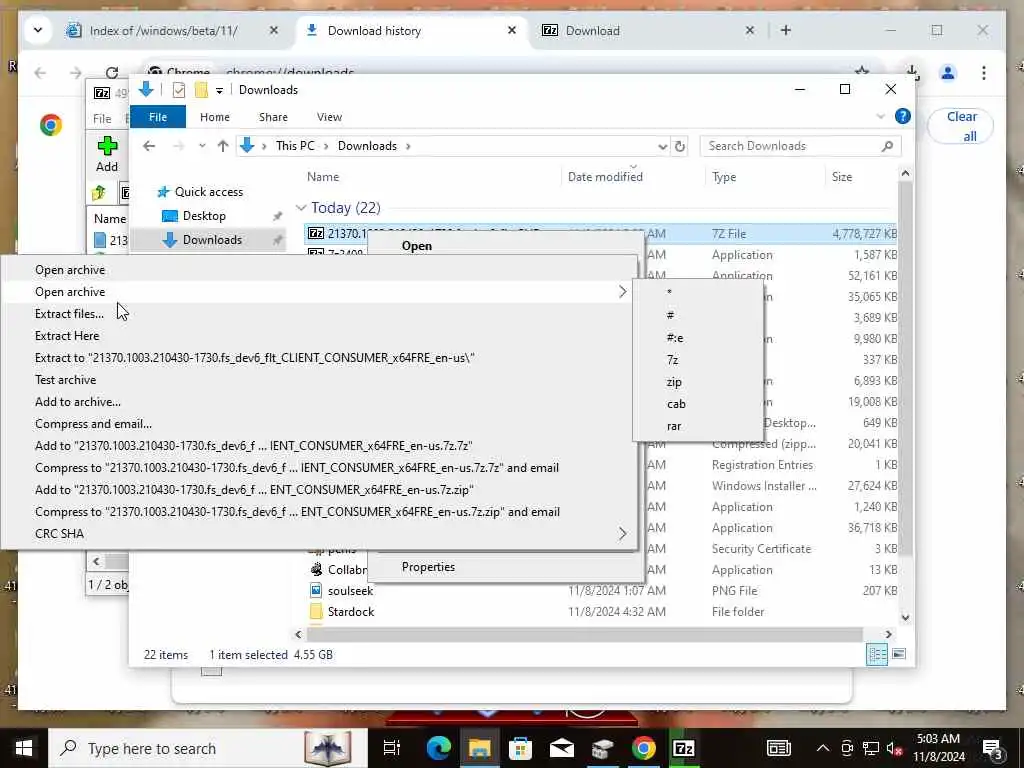Screen dimensions: 1024x768
Task: Select the zip option in submenu
Action: tap(675, 382)
